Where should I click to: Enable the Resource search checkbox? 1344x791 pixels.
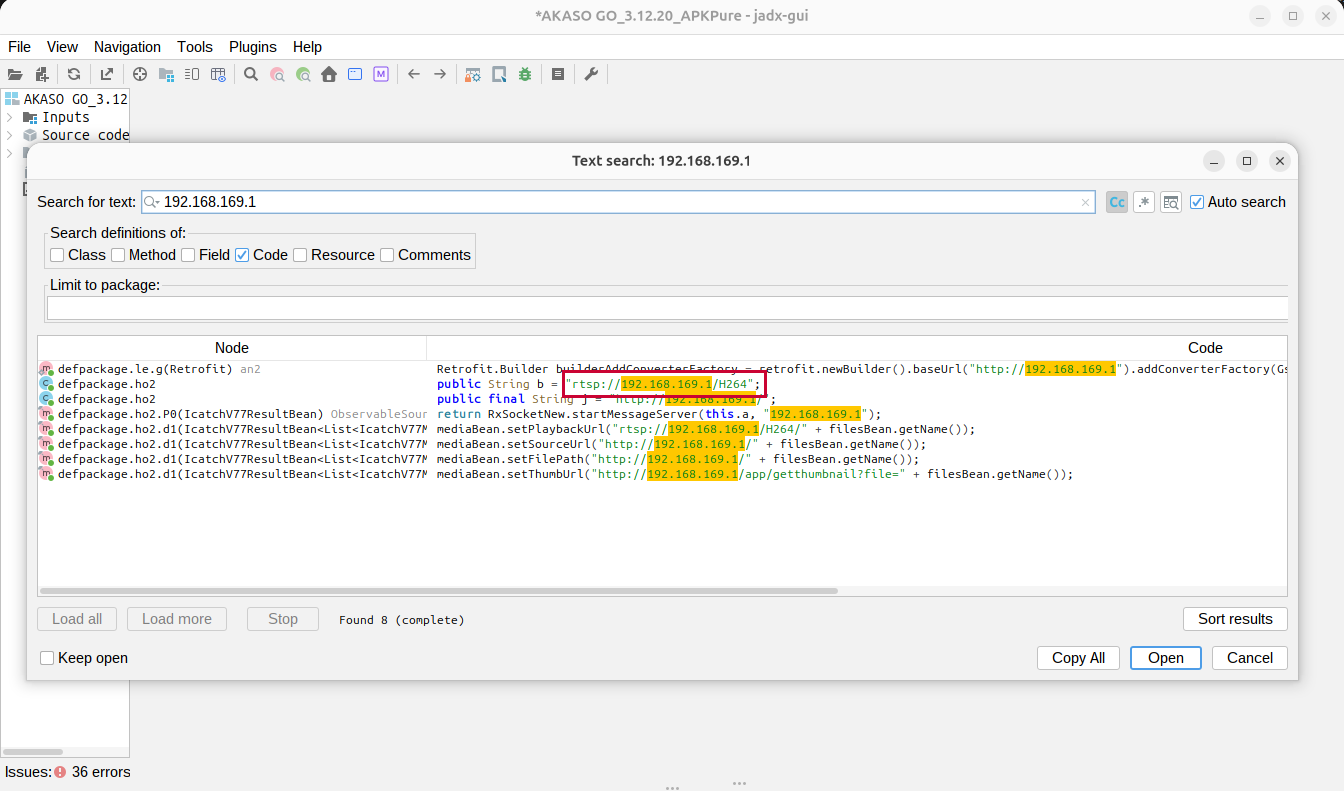[x=301, y=255]
